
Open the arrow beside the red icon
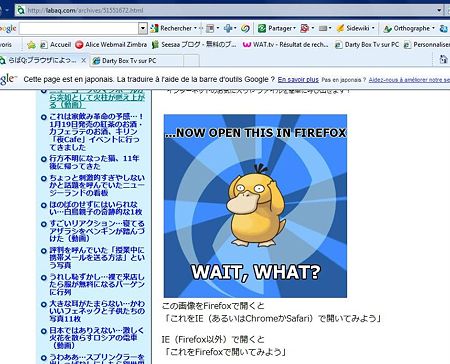(x=313, y=28)
